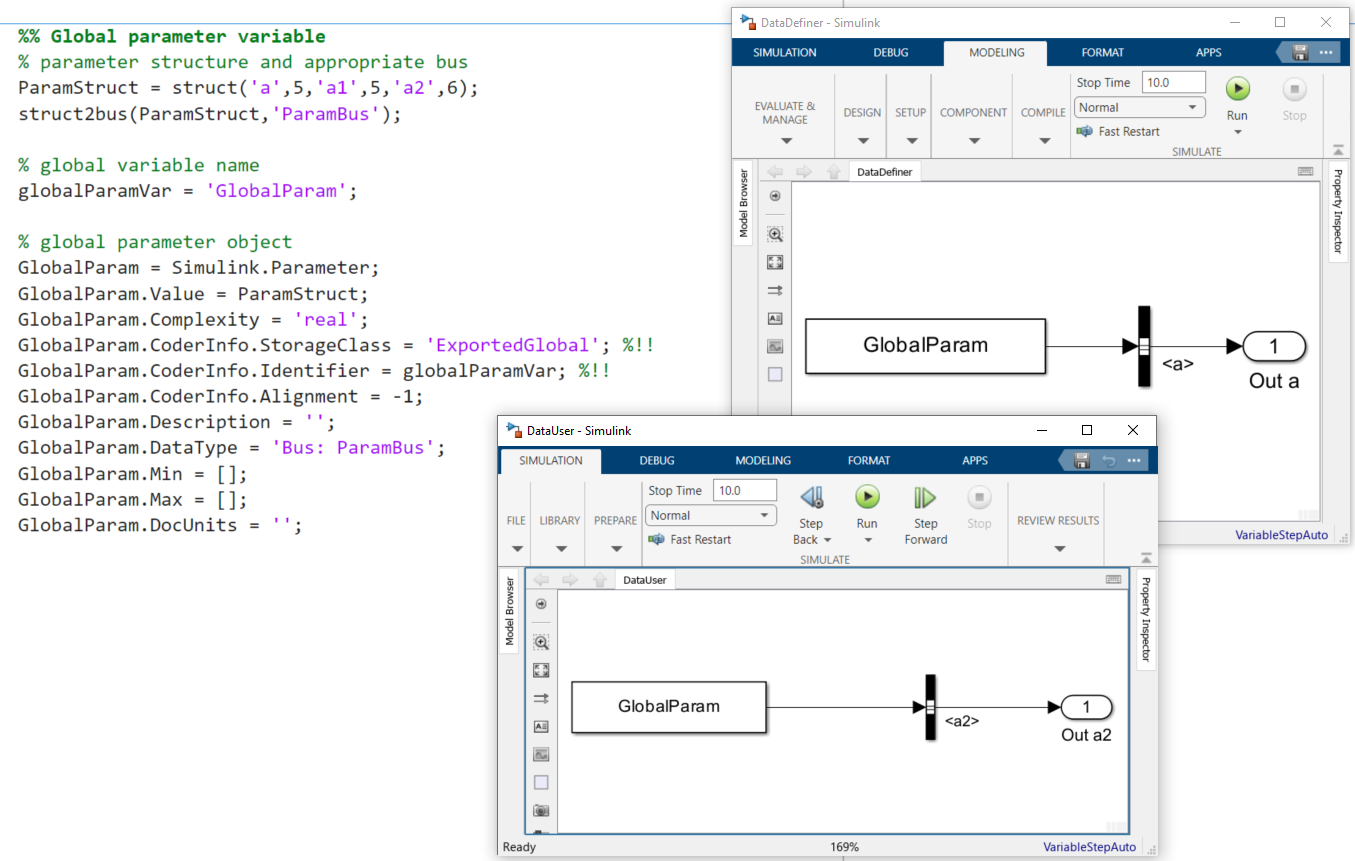Click Image tool in DataUser palette
This screenshot has height=861, width=1355.
(x=541, y=754)
